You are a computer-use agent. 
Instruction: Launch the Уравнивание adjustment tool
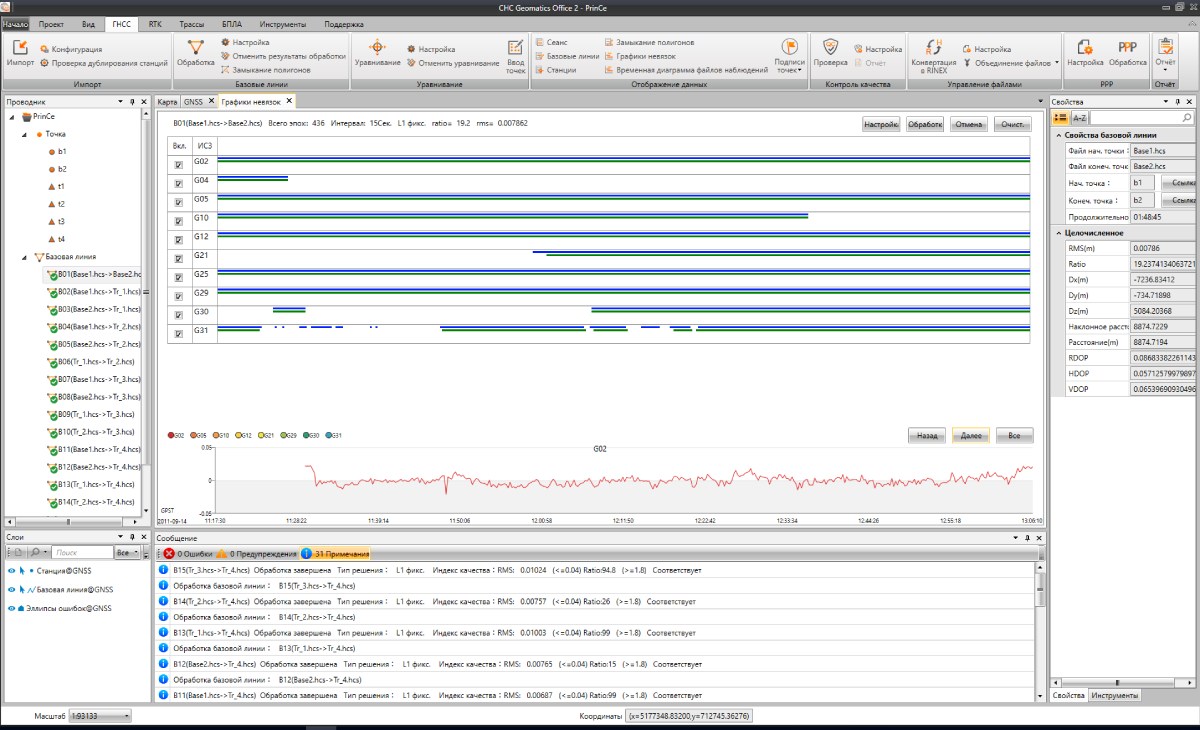tap(377, 49)
